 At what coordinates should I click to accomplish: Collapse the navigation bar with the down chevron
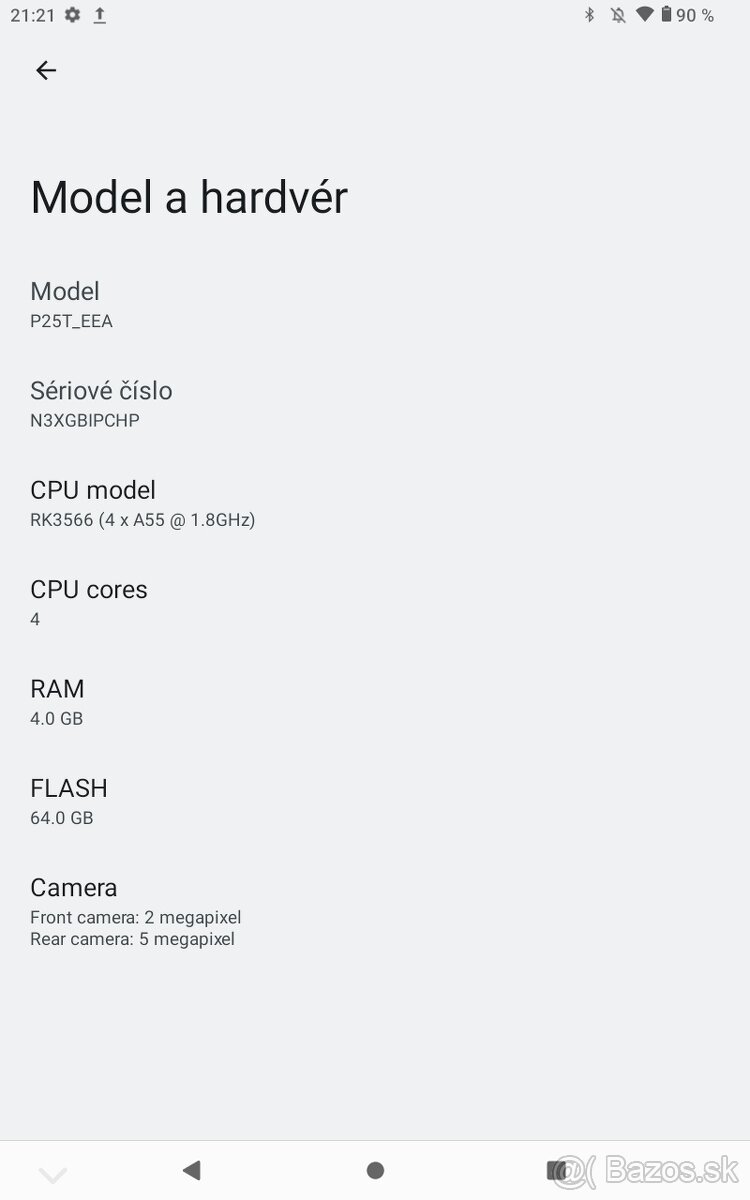click(x=53, y=1172)
